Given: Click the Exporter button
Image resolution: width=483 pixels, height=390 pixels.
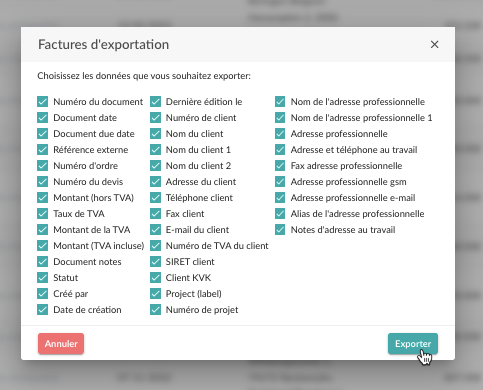Looking at the screenshot, I should (413, 344).
